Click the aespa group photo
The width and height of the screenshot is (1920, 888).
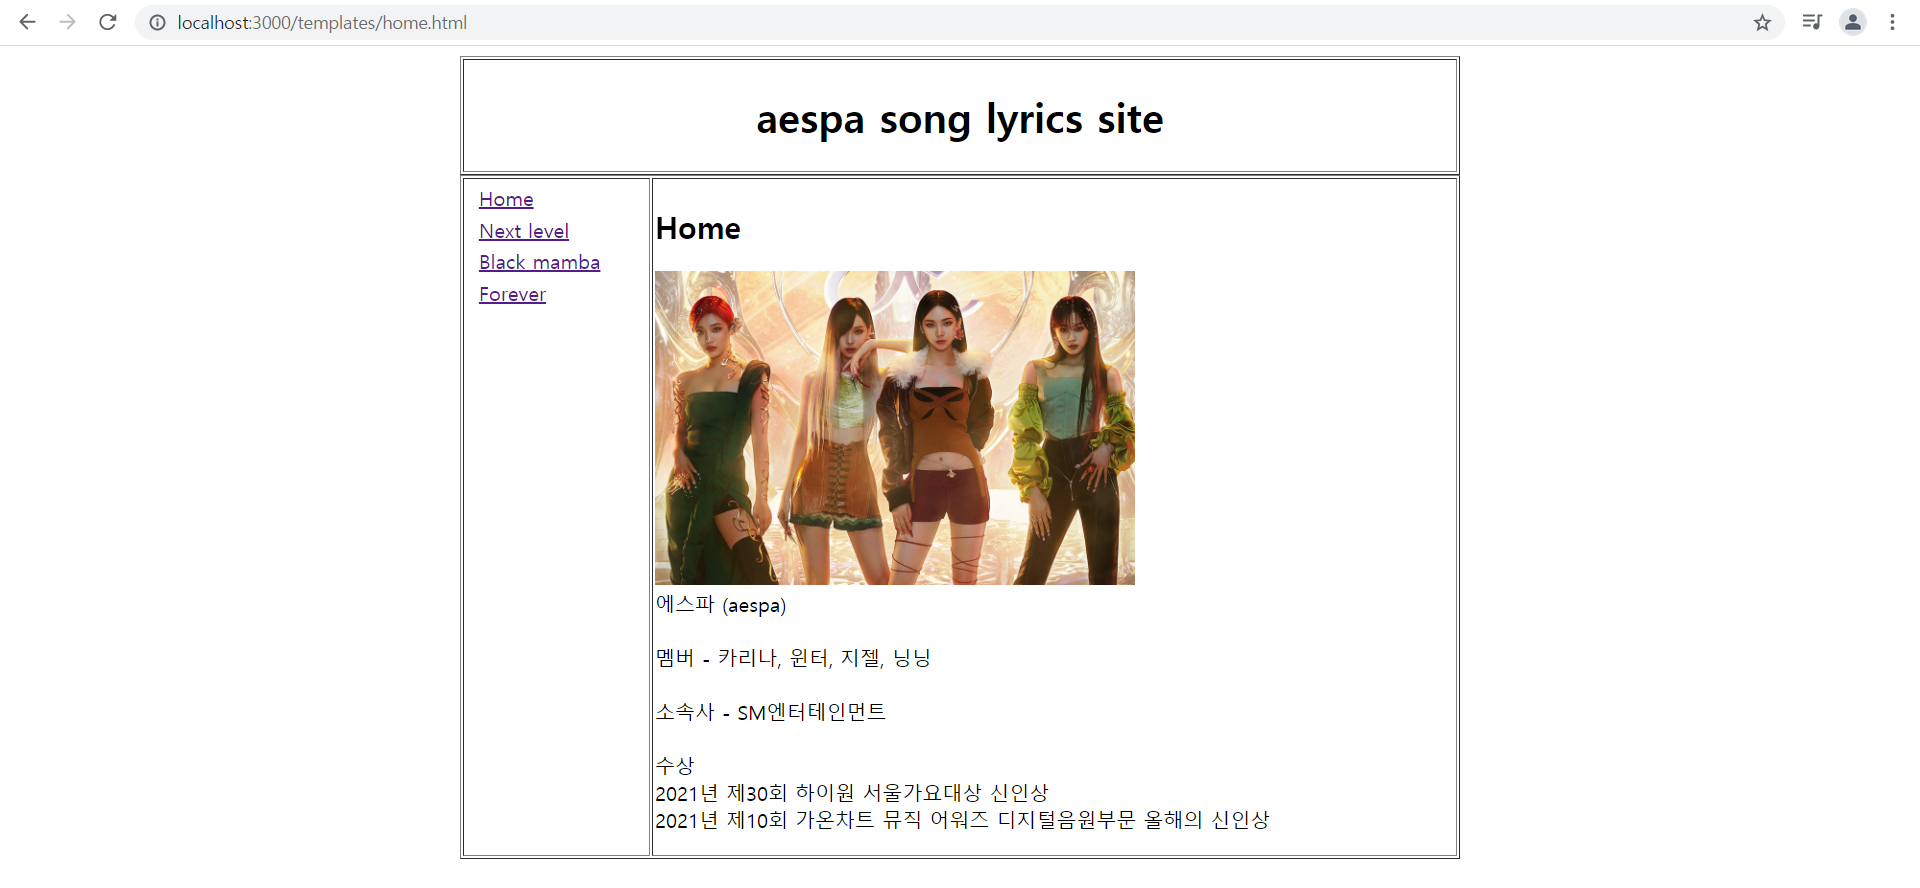coord(895,428)
